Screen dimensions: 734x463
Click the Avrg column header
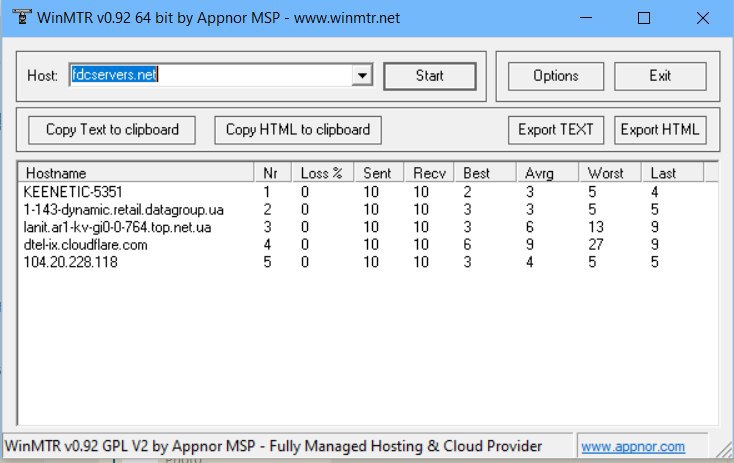548,173
